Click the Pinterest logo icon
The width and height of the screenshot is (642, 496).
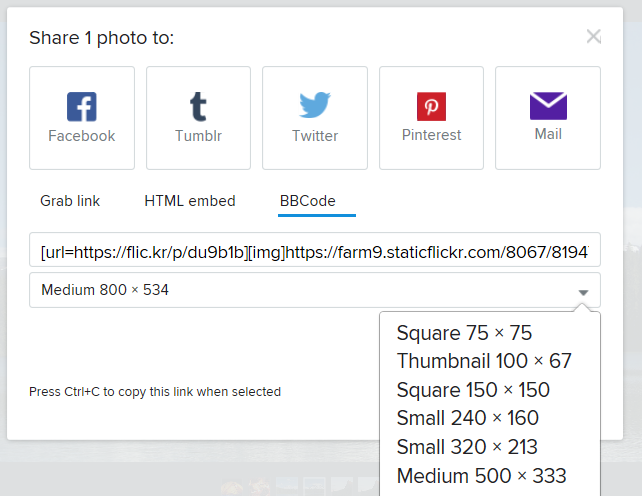(x=431, y=106)
